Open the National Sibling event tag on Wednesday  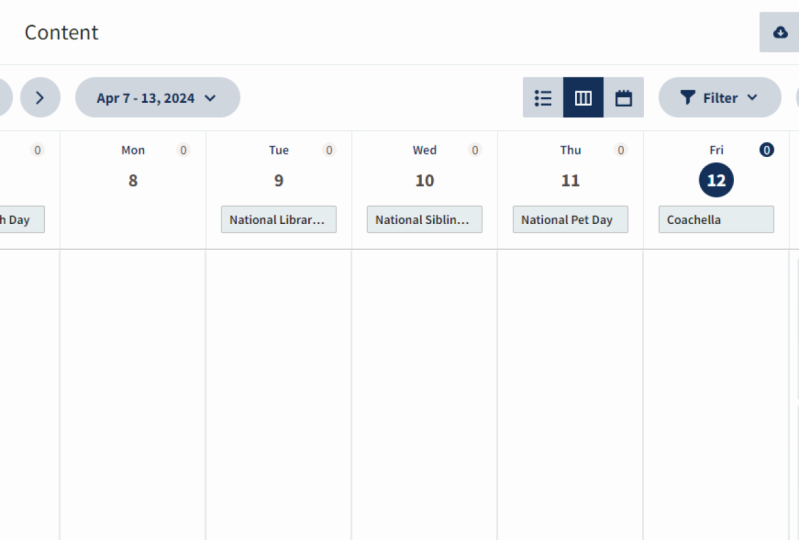424,220
